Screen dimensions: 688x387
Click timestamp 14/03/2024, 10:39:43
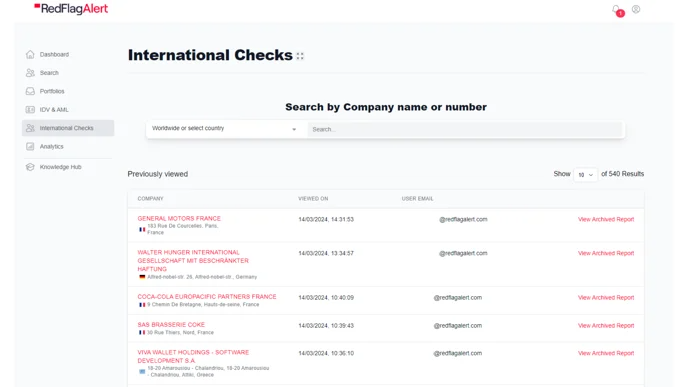(326, 326)
